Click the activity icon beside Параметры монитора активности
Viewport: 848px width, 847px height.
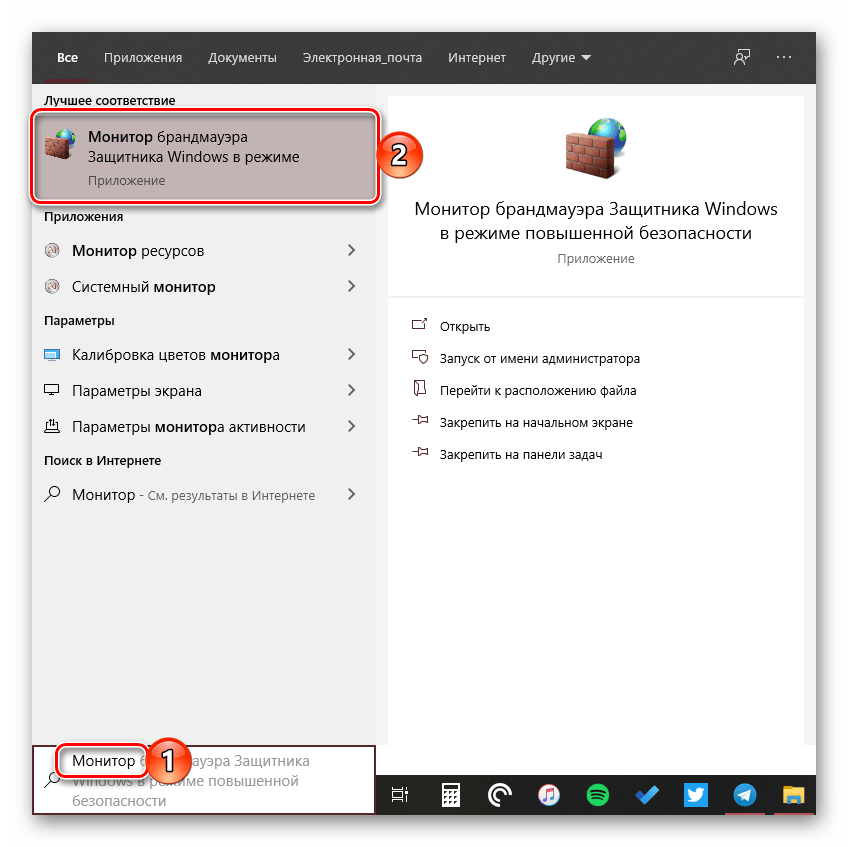tap(52, 426)
